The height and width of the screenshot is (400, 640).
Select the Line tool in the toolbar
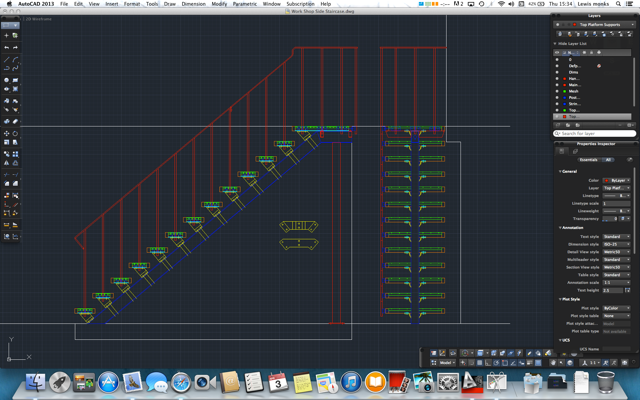[x=6, y=59]
